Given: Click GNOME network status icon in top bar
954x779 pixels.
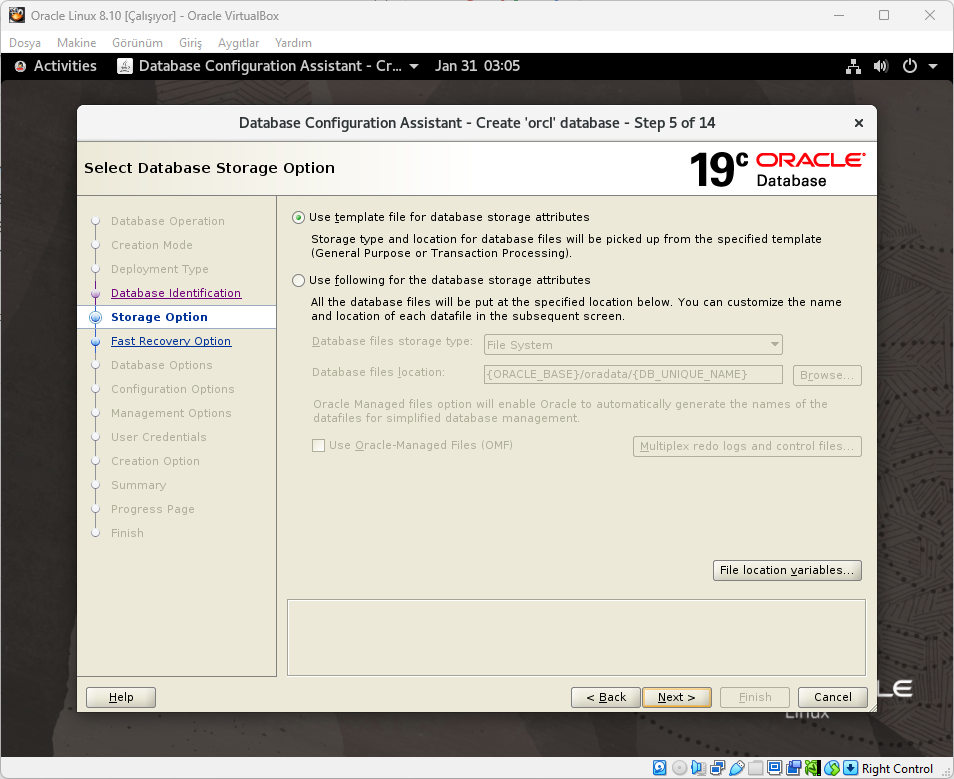Looking at the screenshot, I should tap(853, 66).
